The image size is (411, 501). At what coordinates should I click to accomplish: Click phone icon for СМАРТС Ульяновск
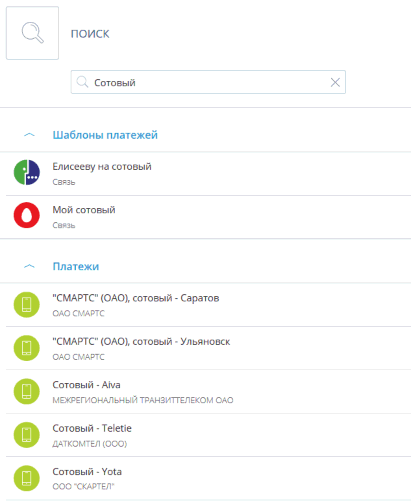[27, 348]
